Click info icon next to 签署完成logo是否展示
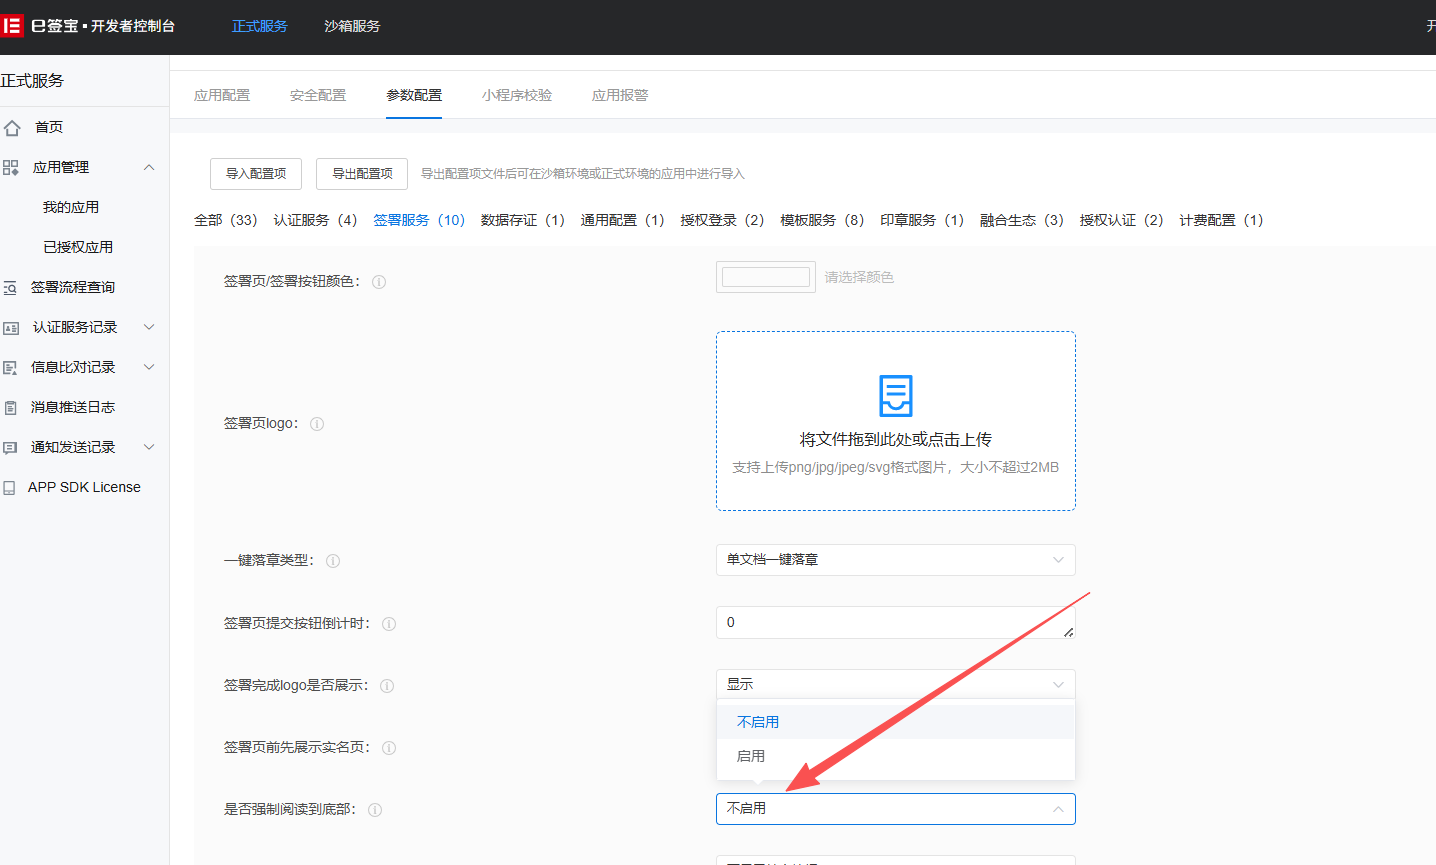The image size is (1436, 865). (x=387, y=686)
